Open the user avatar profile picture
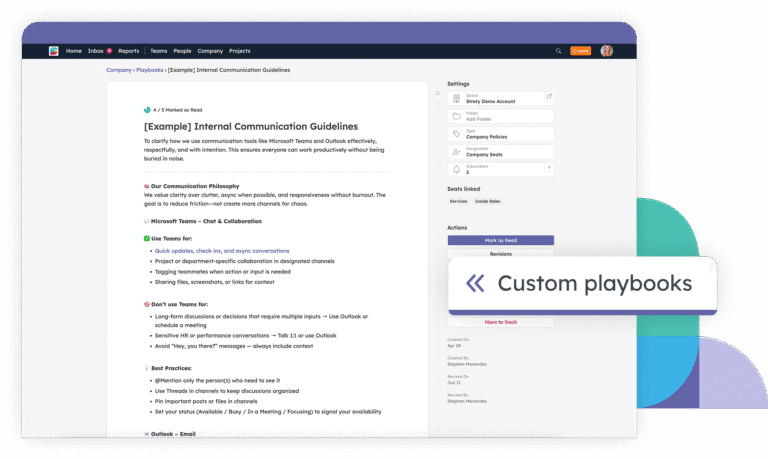 [606, 51]
